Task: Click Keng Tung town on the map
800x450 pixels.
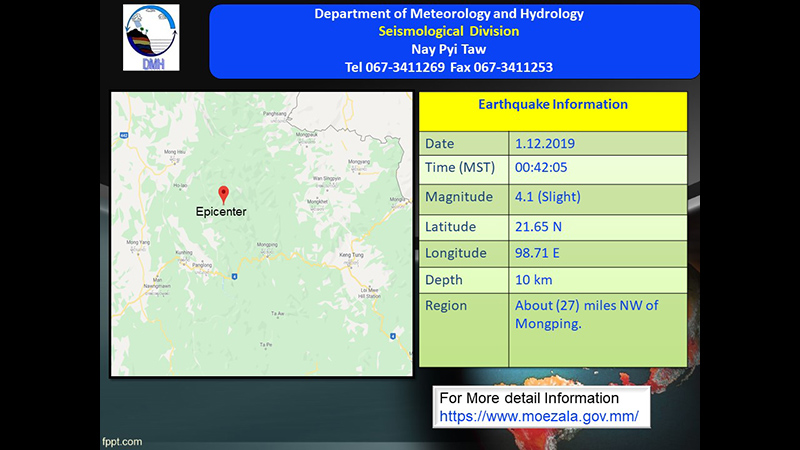Action: 352,257
